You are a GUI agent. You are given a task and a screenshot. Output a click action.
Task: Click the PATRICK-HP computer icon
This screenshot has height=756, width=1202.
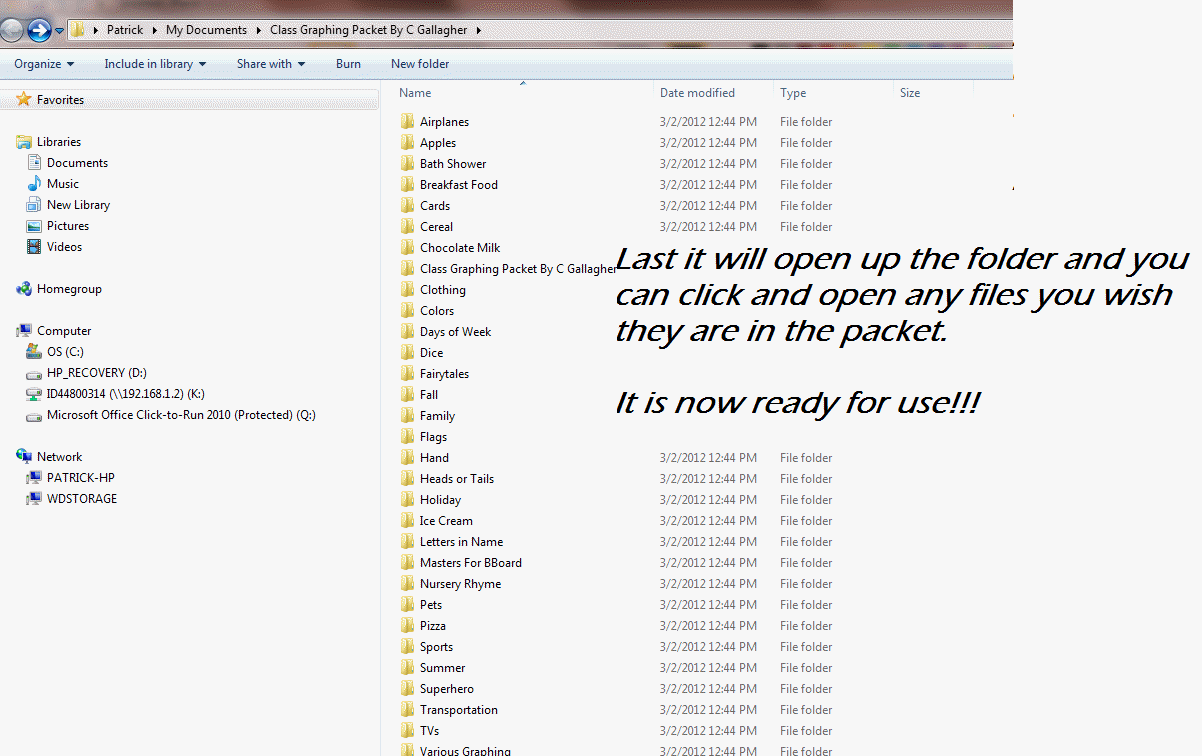[x=34, y=478]
